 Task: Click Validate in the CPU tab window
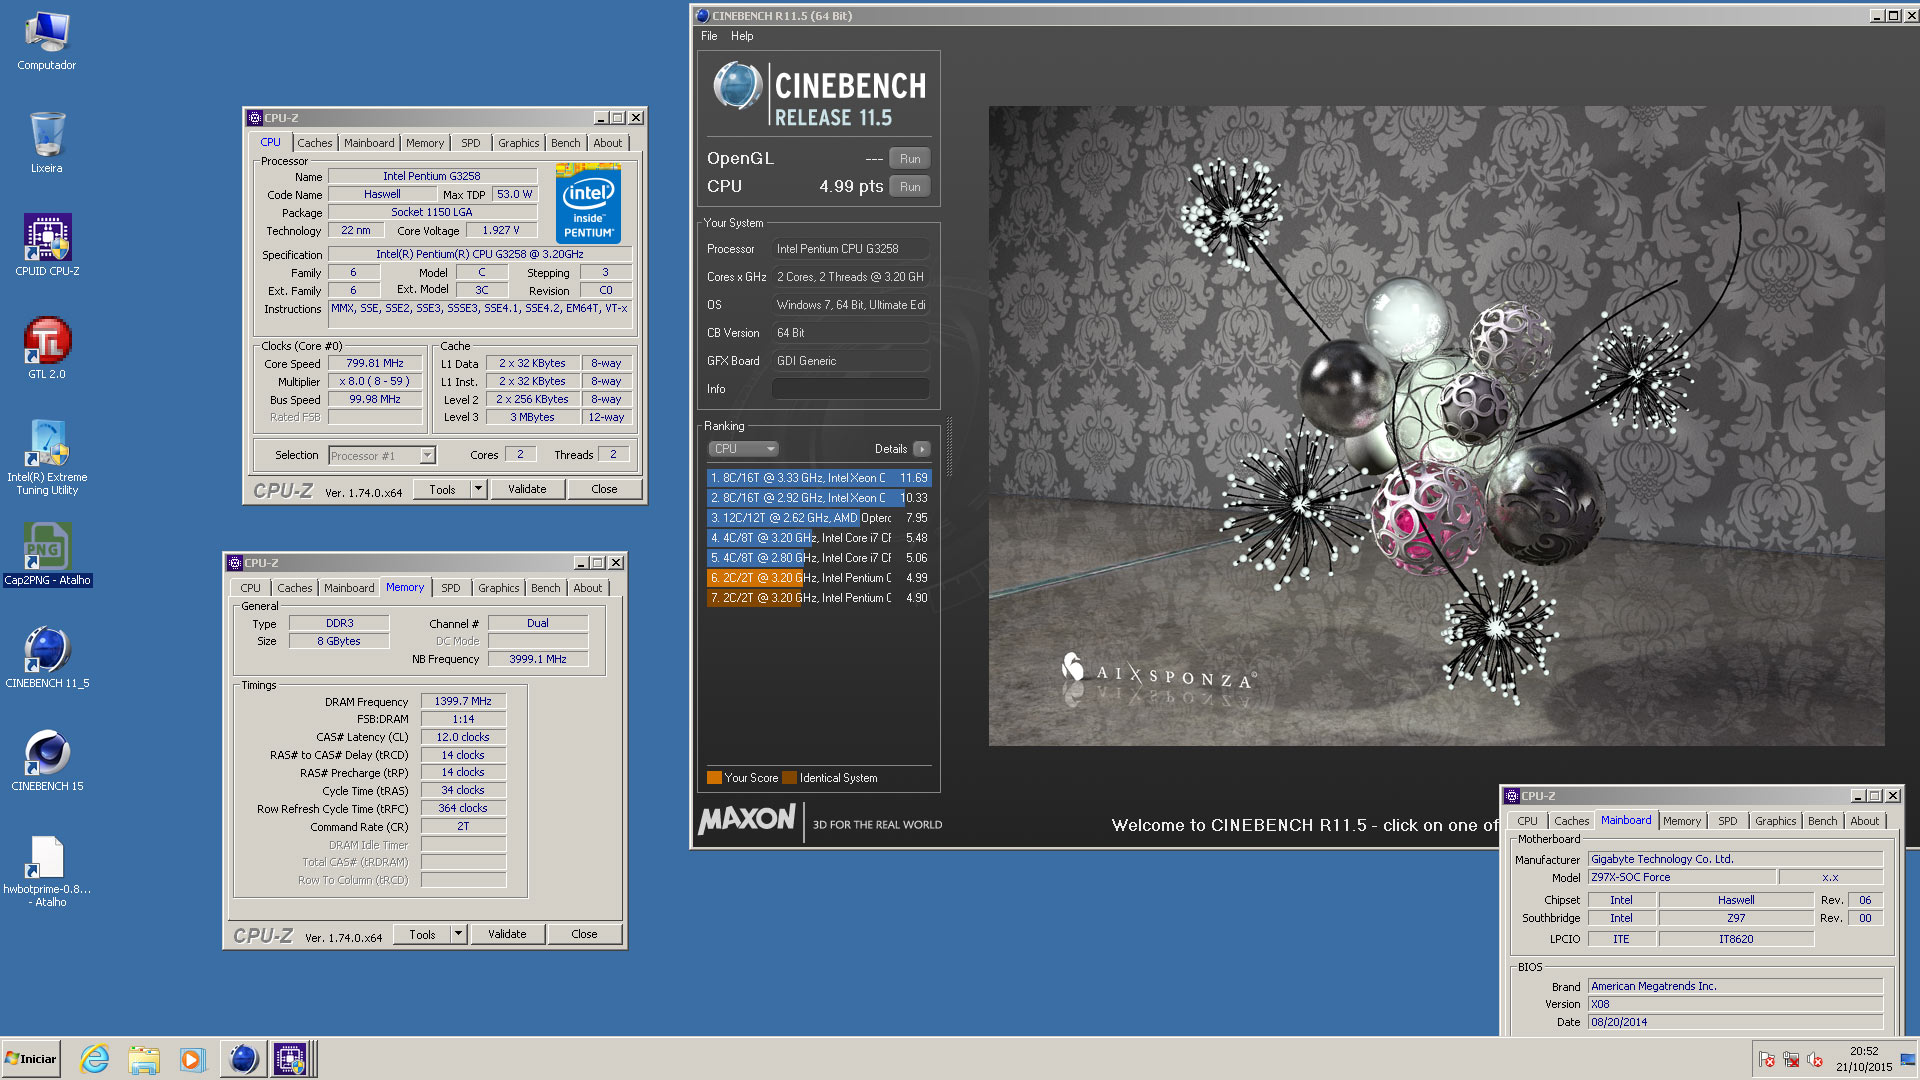click(x=527, y=489)
